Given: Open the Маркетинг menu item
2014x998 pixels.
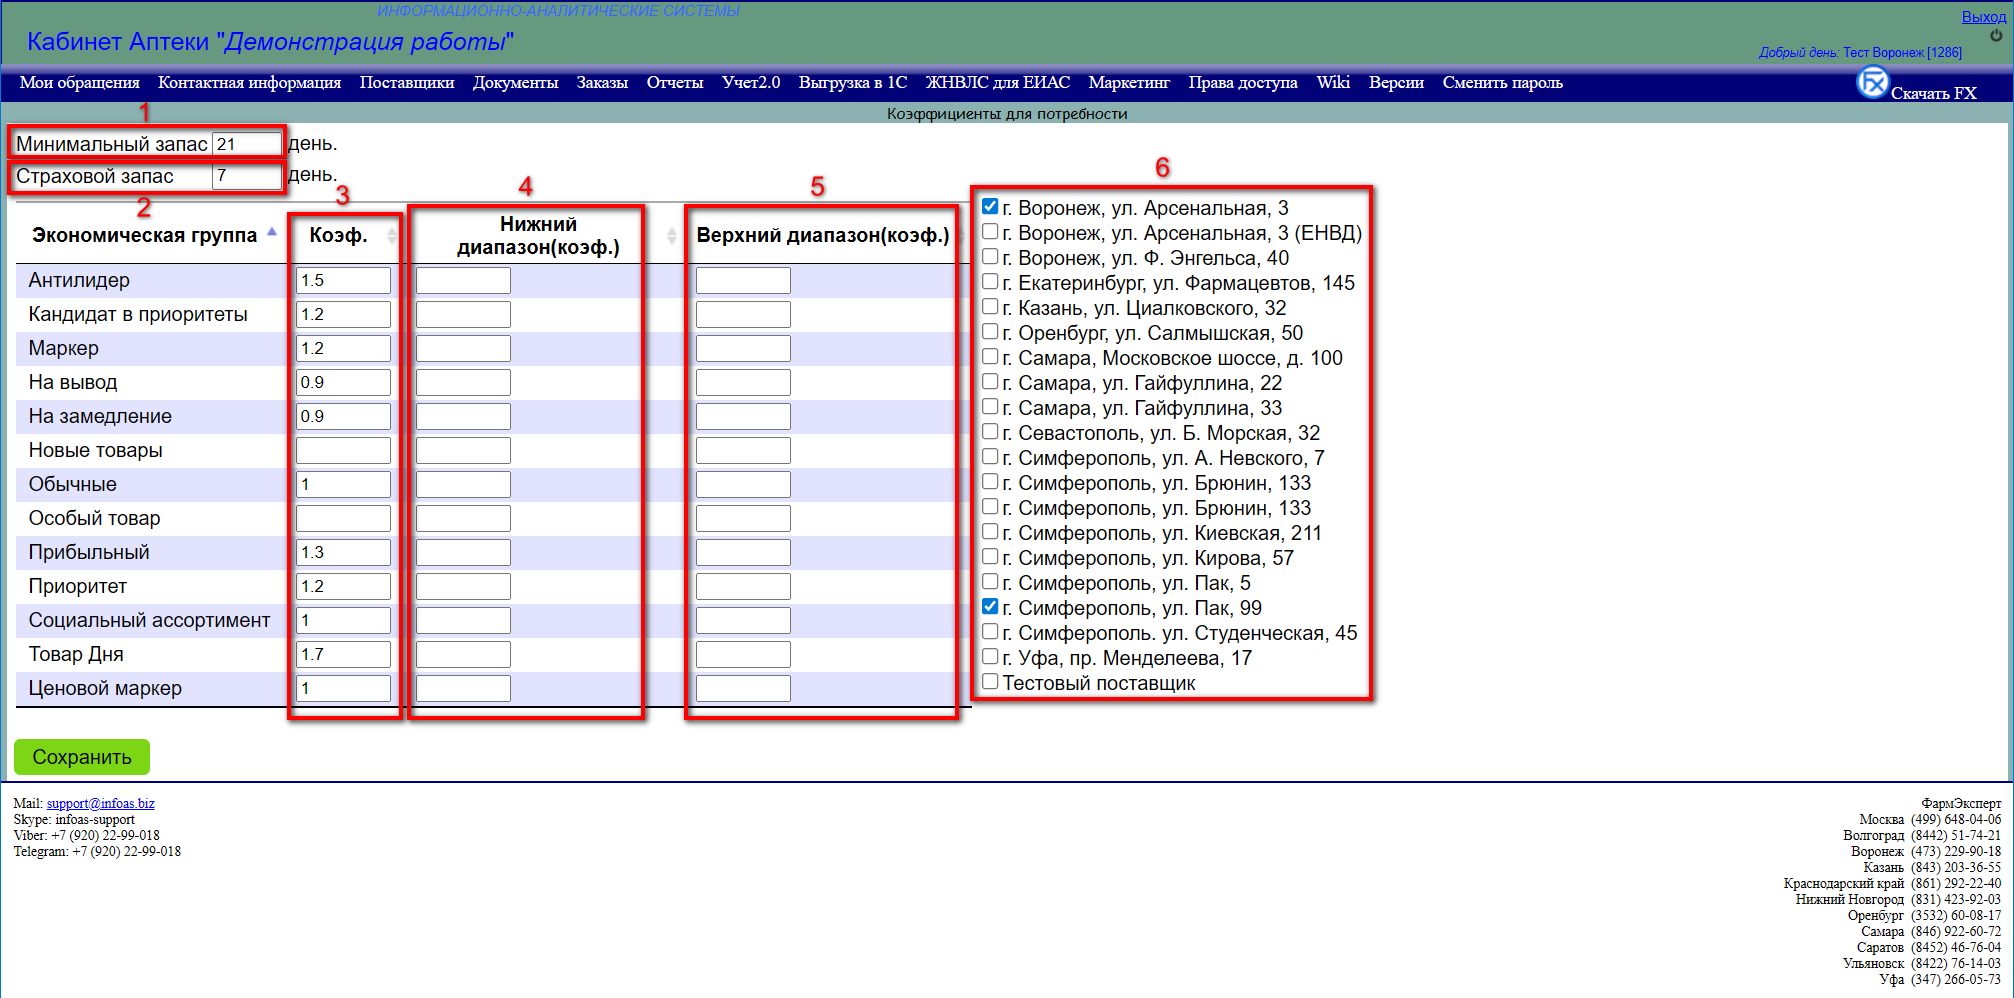Looking at the screenshot, I should (1128, 83).
